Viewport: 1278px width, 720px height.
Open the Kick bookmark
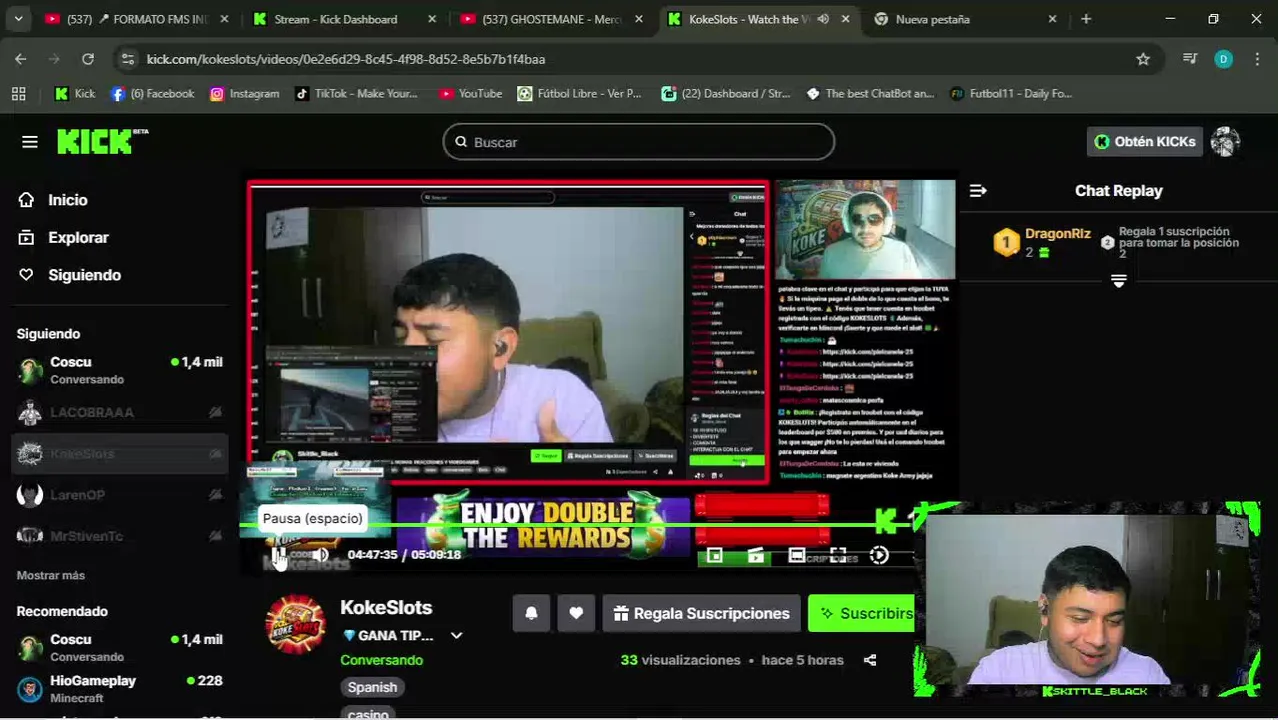74,93
